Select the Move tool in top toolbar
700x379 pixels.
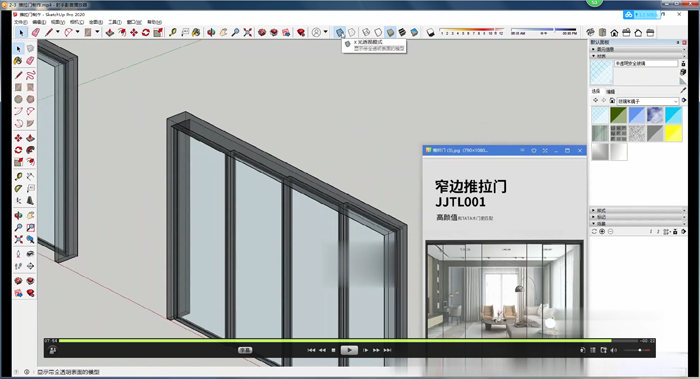pyautogui.click(x=134, y=33)
